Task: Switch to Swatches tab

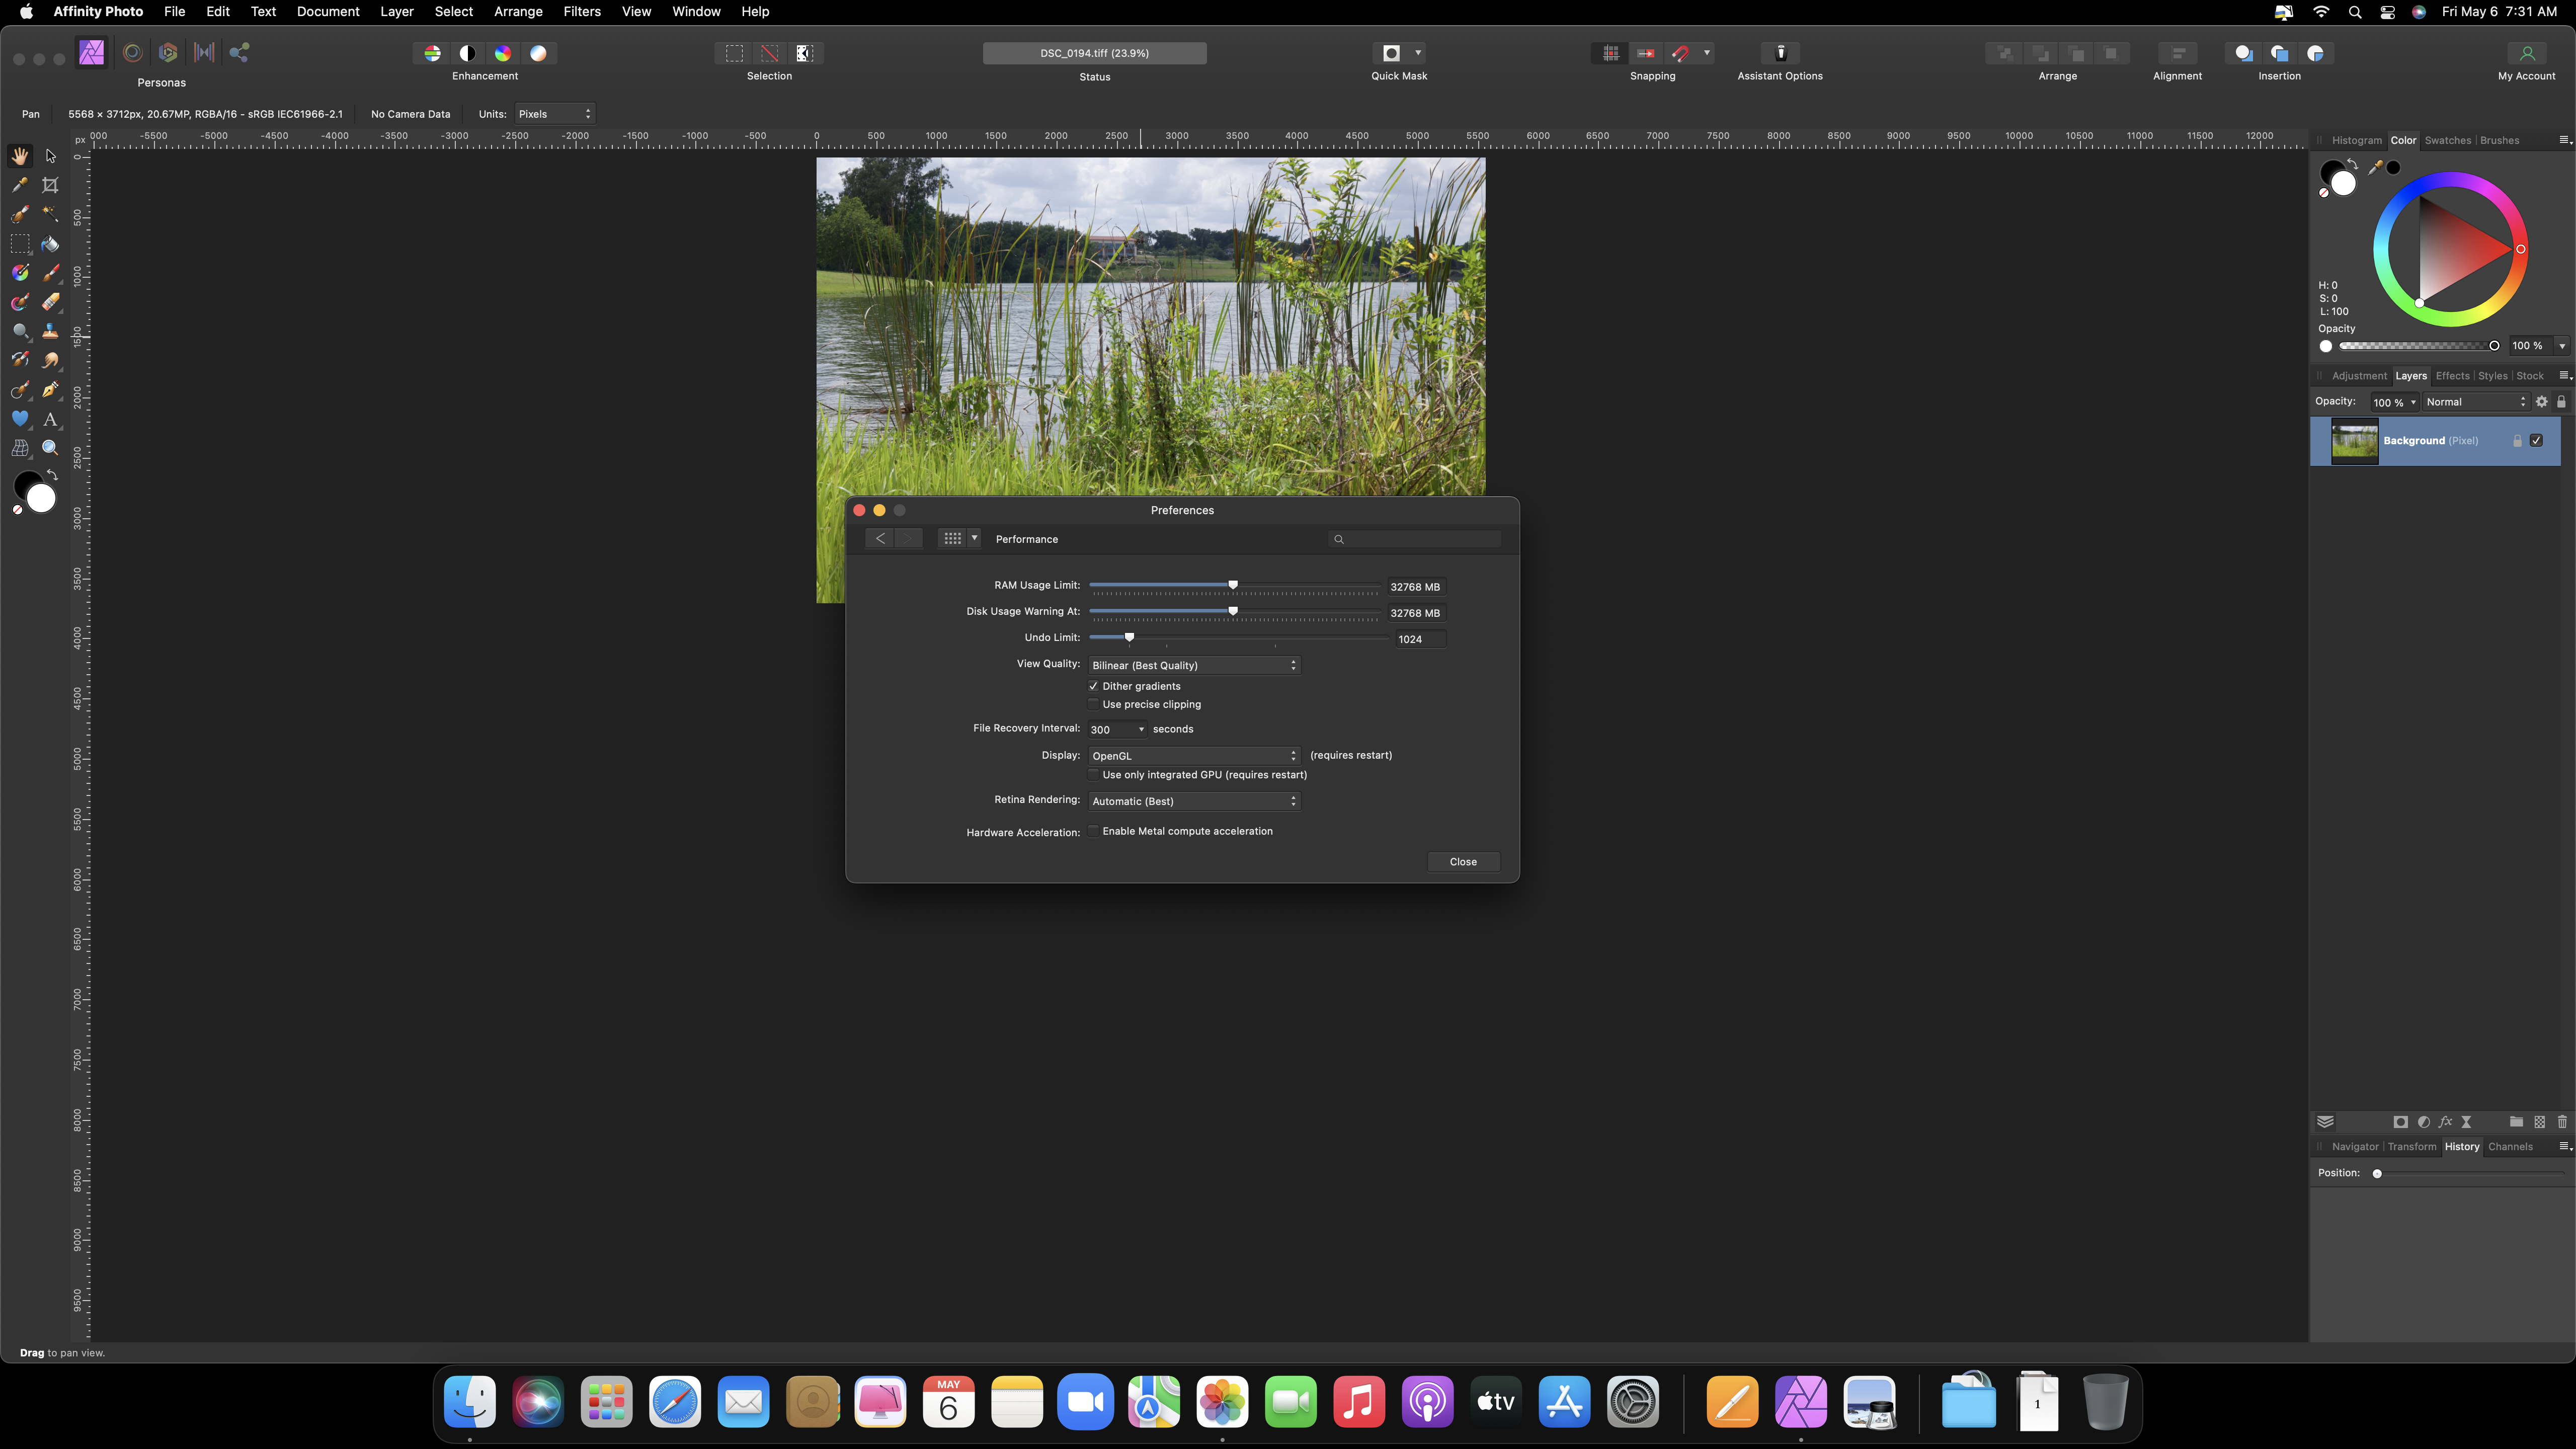Action: point(2448,141)
